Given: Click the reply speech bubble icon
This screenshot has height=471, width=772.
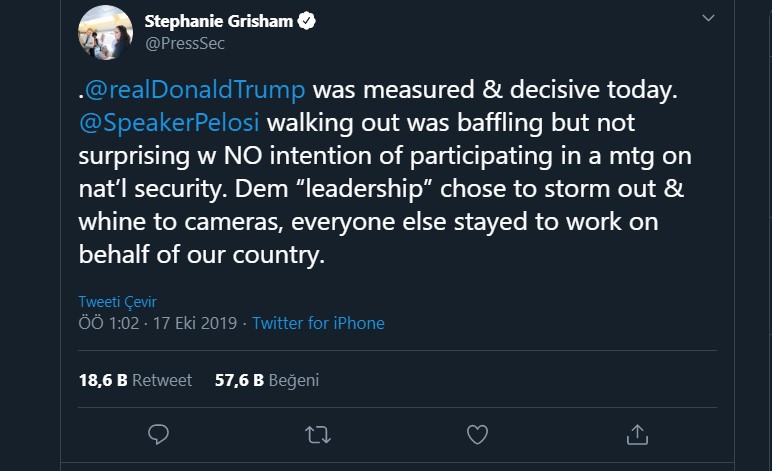Looking at the screenshot, I should click(x=158, y=434).
